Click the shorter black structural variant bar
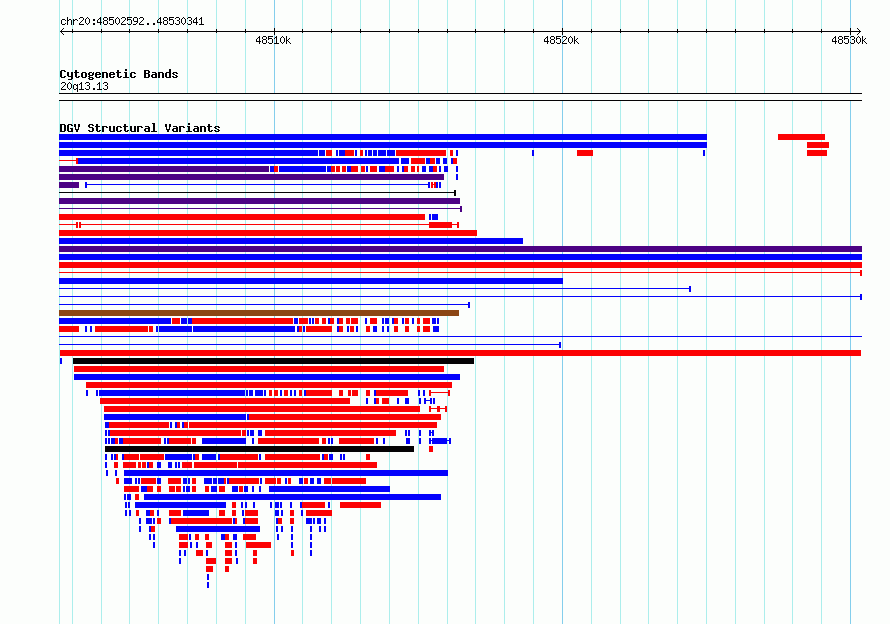The width and height of the screenshot is (890, 624). pyautogui.click(x=259, y=449)
